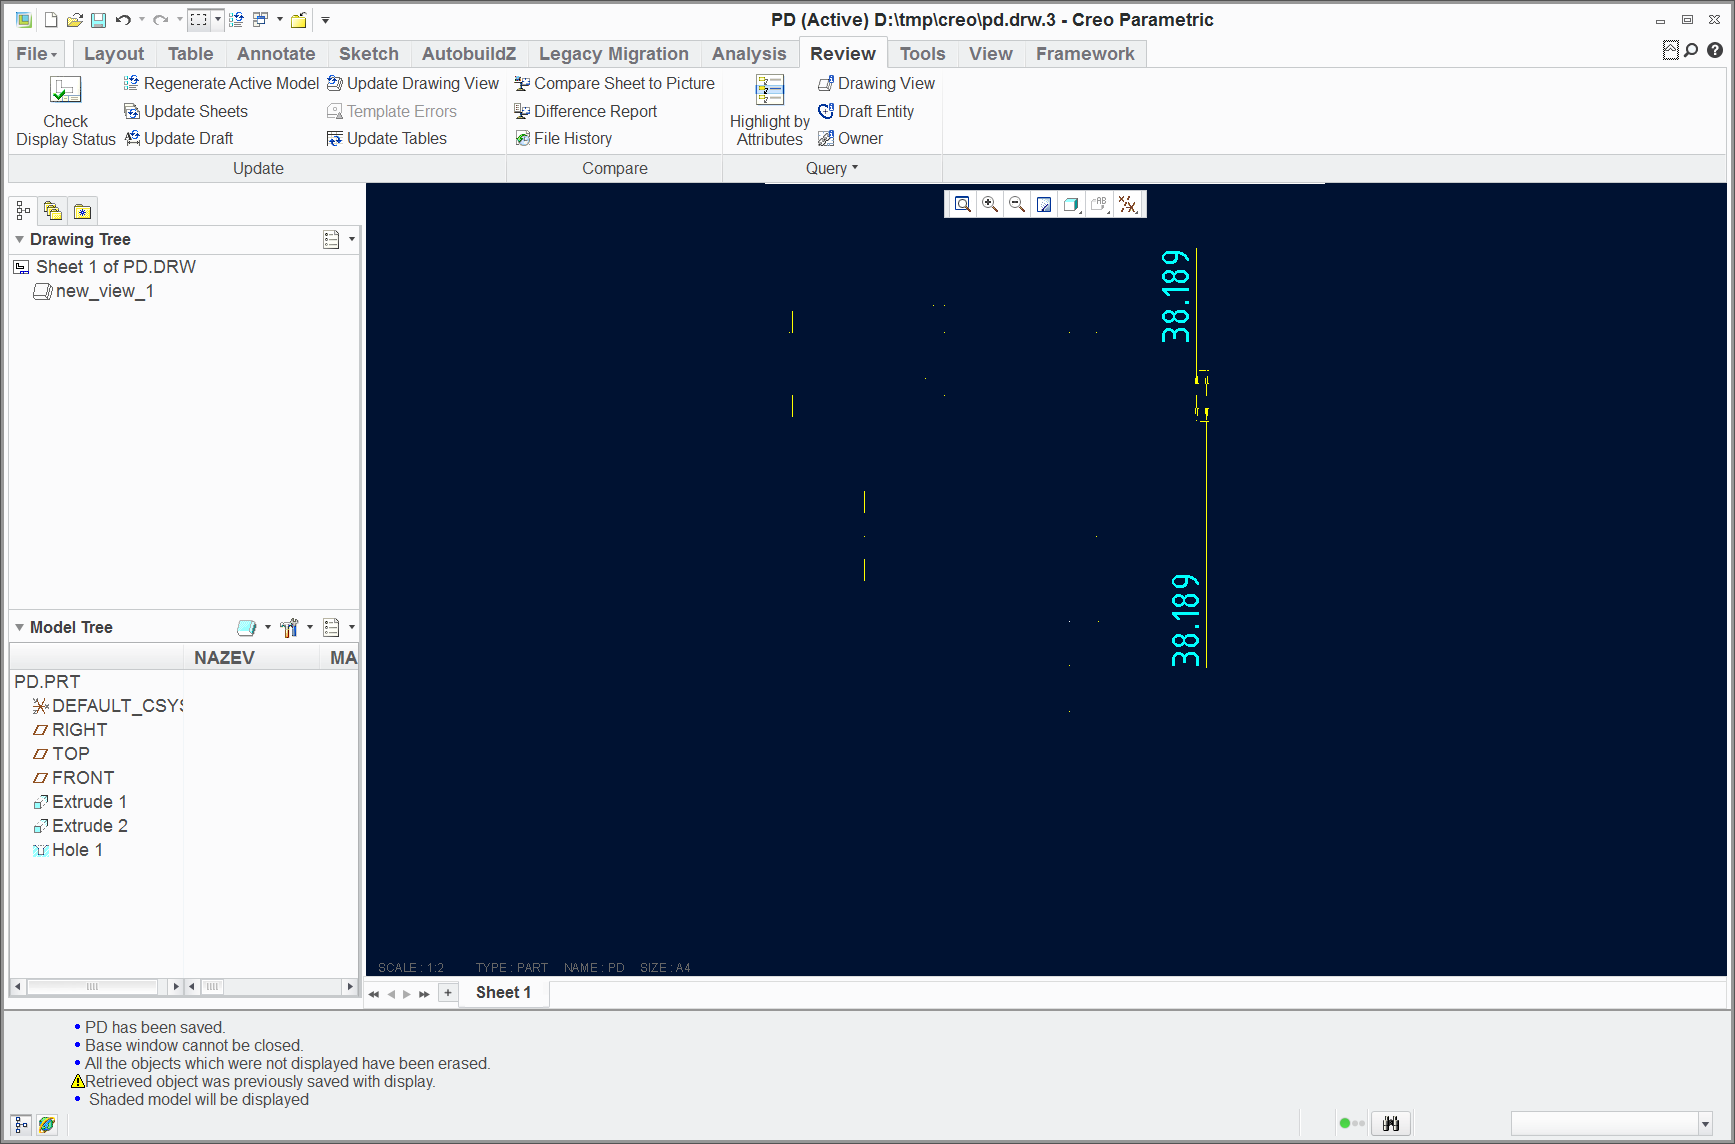Undo the last action
The height and width of the screenshot is (1144, 1735).
pyautogui.click(x=123, y=20)
